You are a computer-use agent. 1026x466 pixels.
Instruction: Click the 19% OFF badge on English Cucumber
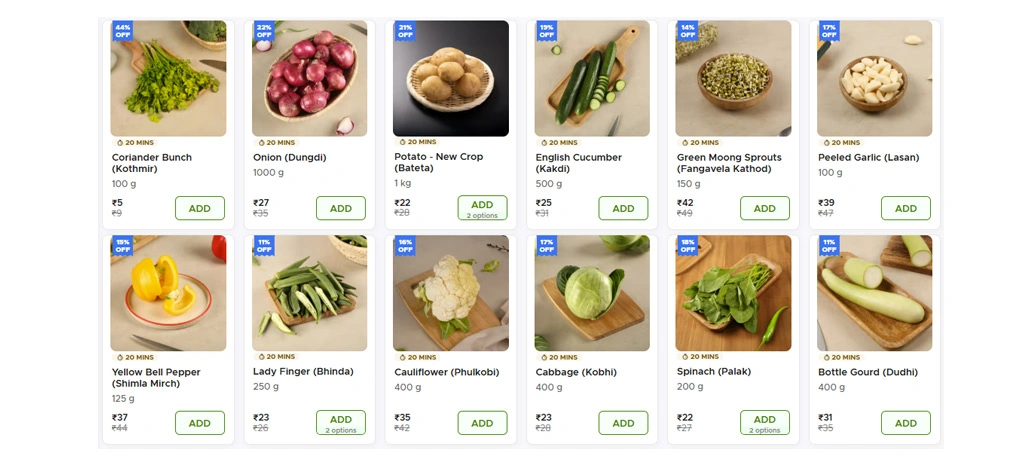pos(546,31)
